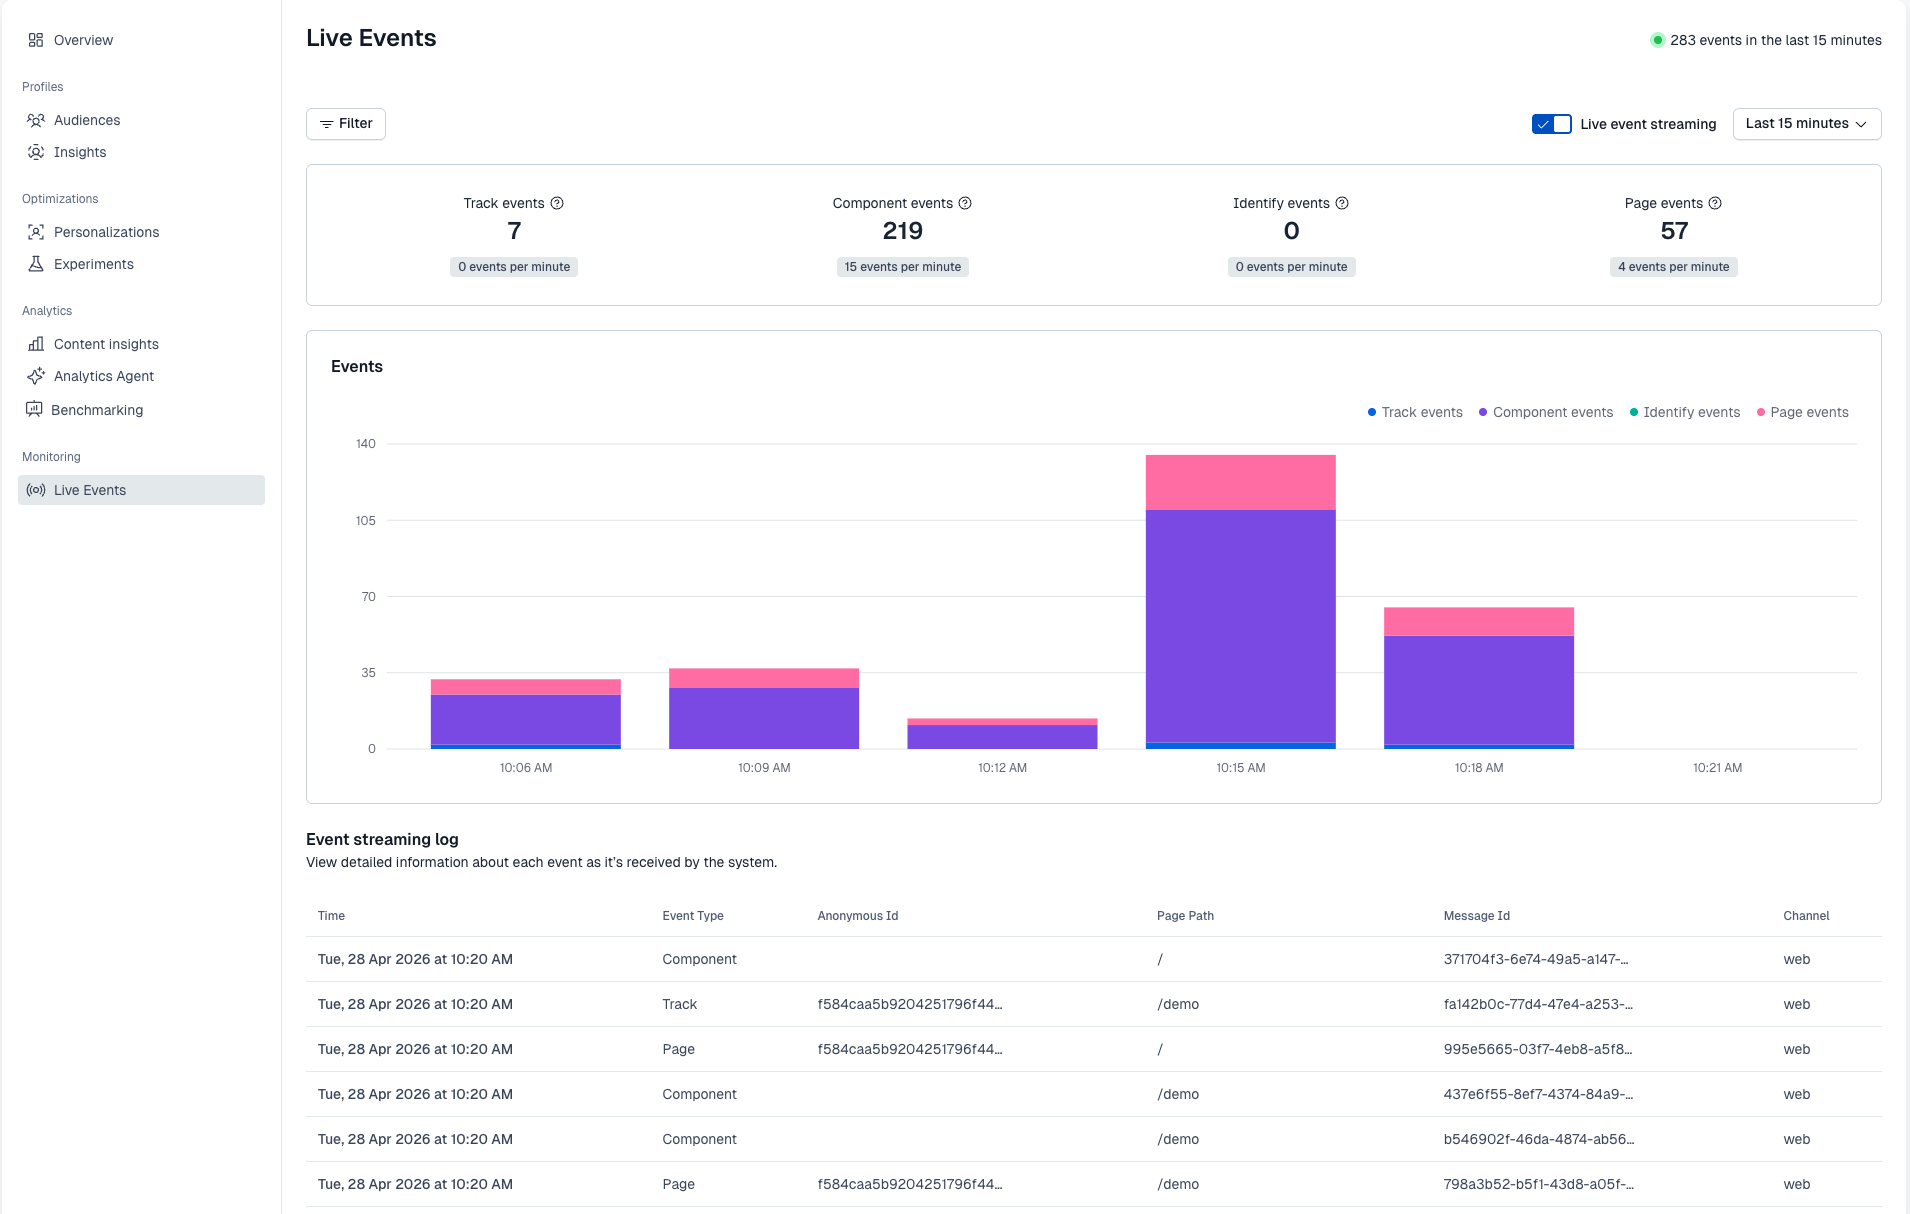The width and height of the screenshot is (1910, 1214).
Task: Click the Event Type column header
Action: pyautogui.click(x=693, y=916)
